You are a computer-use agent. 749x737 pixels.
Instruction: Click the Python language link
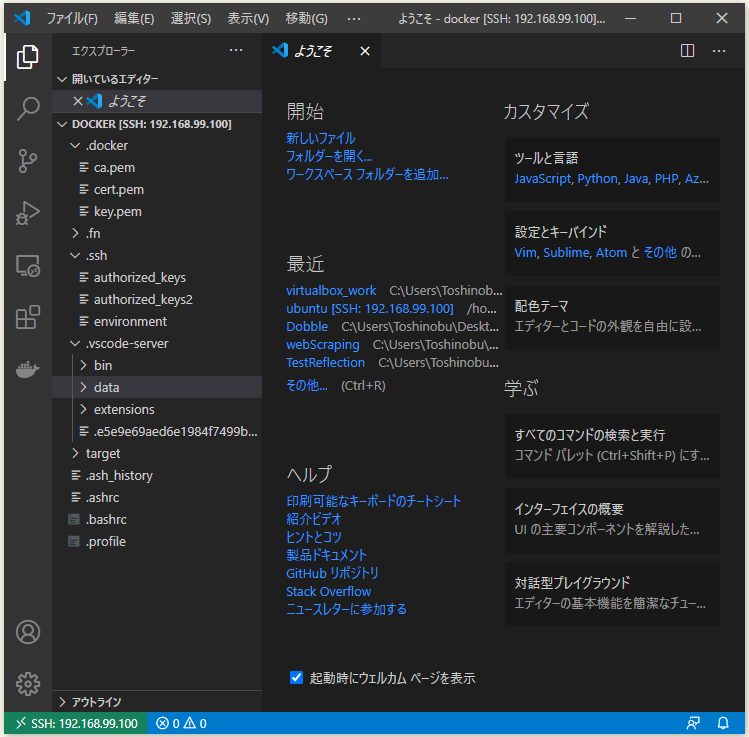(x=598, y=179)
